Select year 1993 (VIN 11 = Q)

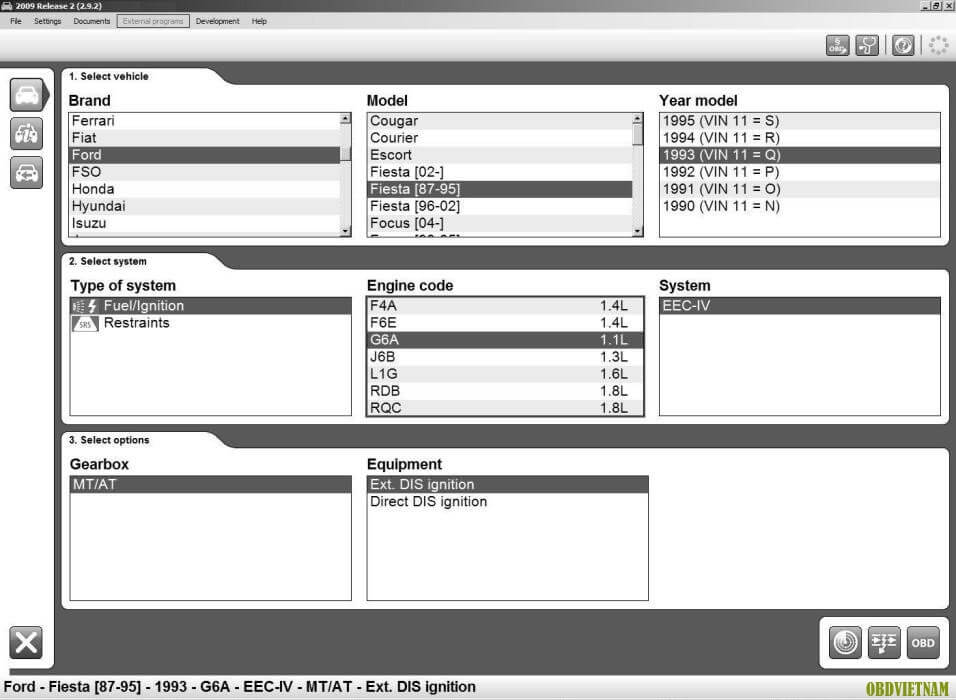800,155
